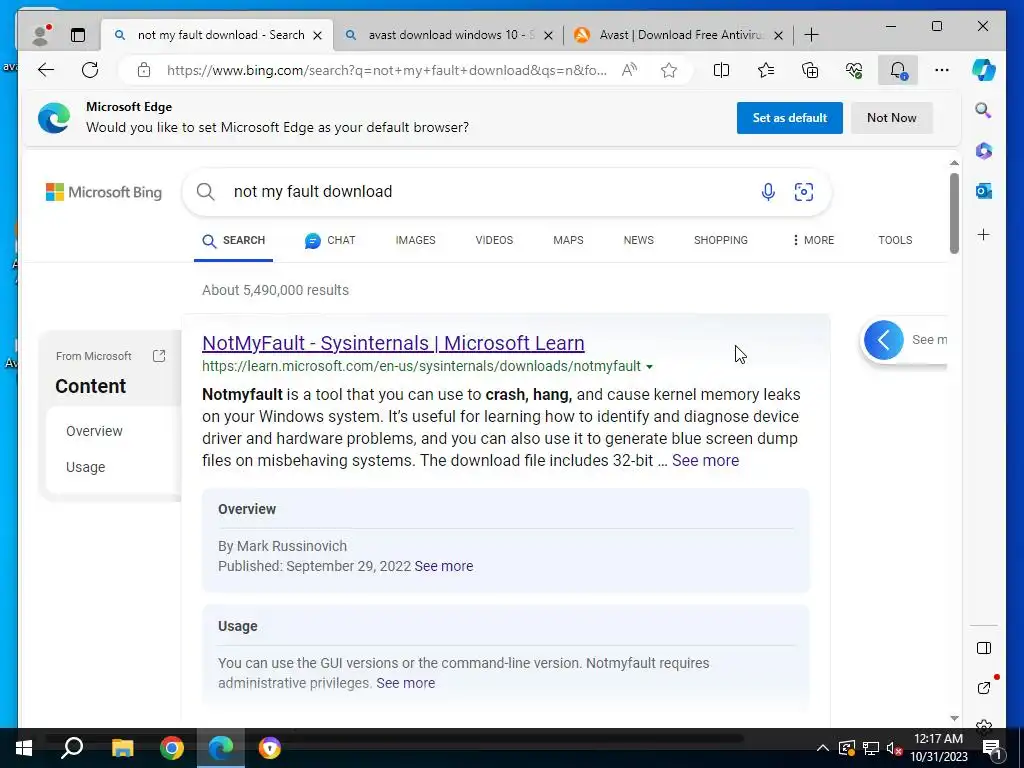Open the notifications bell icon
Viewport: 1024px width, 768px height.
(x=898, y=70)
